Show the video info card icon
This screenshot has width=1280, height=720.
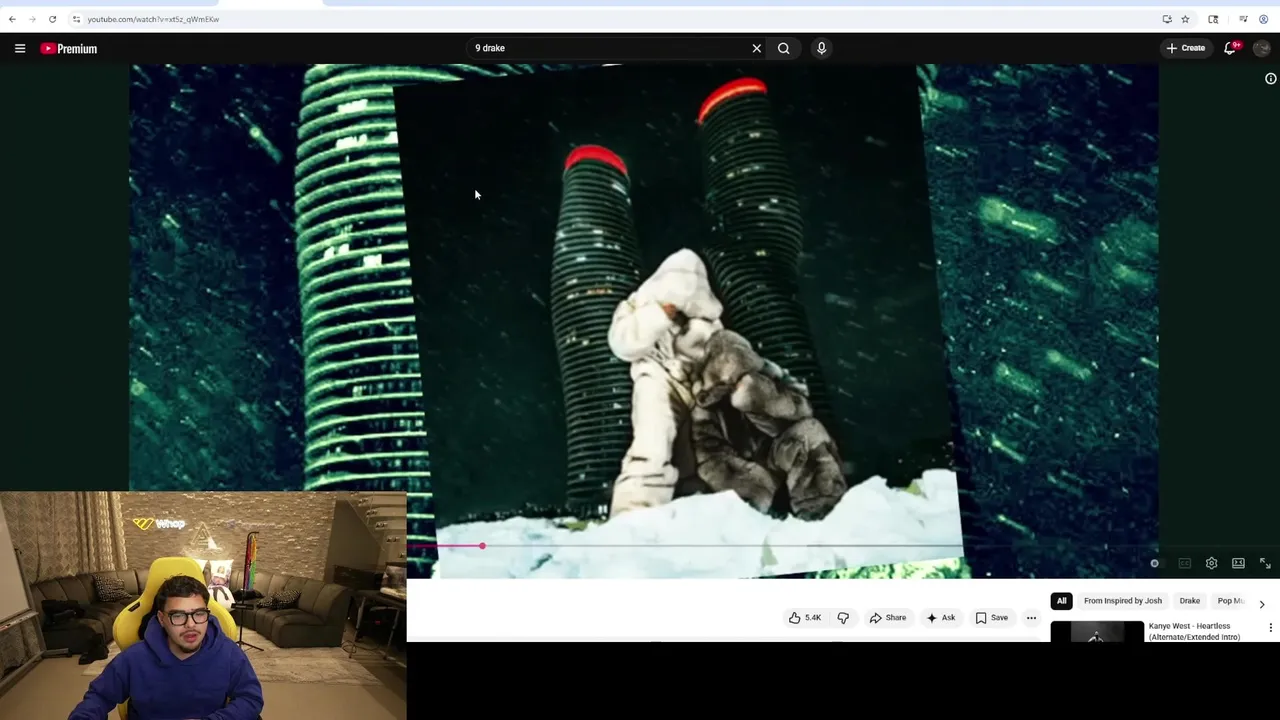point(1271,78)
